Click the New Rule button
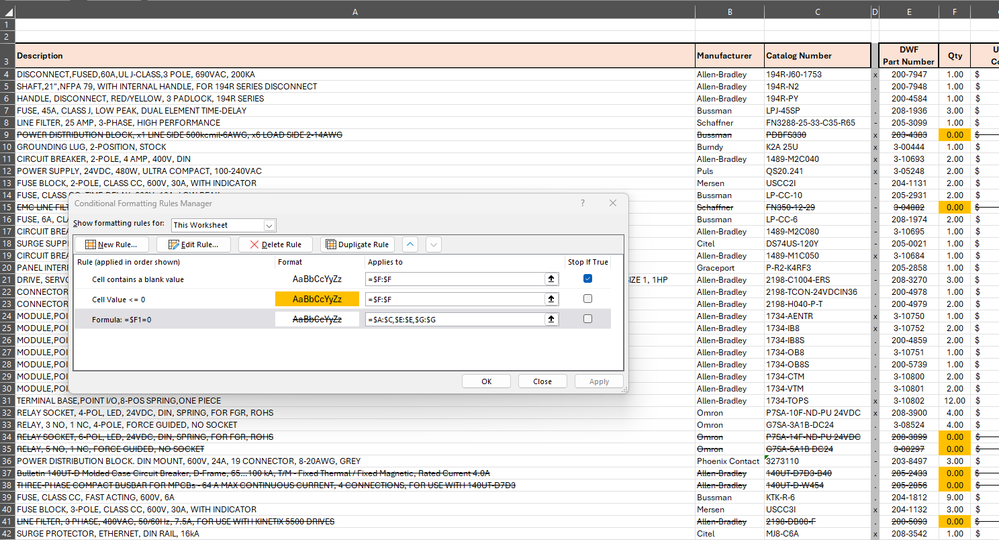999x540 pixels. [x=111, y=245]
